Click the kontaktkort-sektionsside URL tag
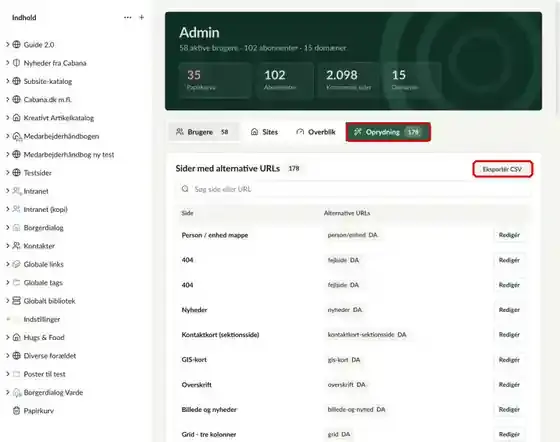 [x=367, y=335]
